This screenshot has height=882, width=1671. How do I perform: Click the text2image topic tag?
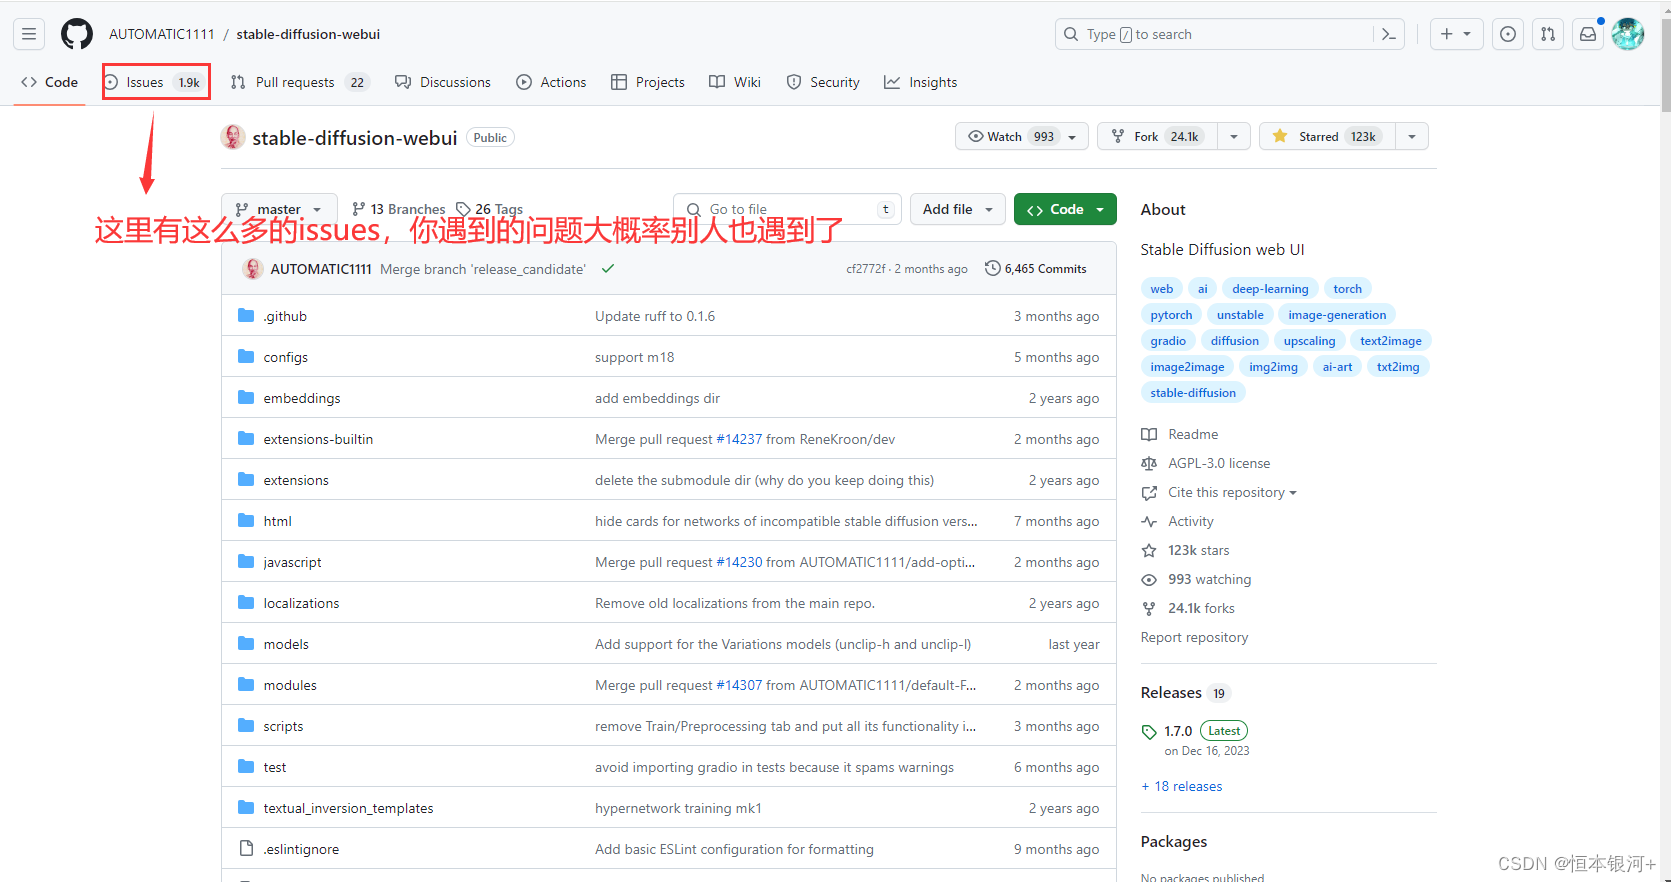click(1390, 341)
